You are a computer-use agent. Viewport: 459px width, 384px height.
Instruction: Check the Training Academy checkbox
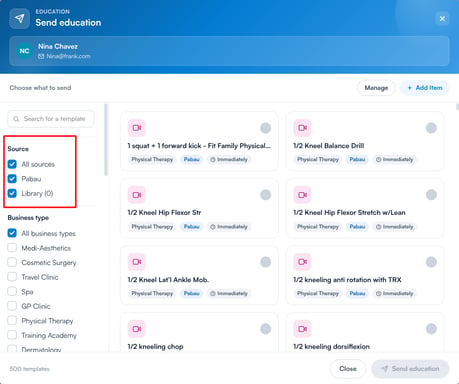[12, 335]
